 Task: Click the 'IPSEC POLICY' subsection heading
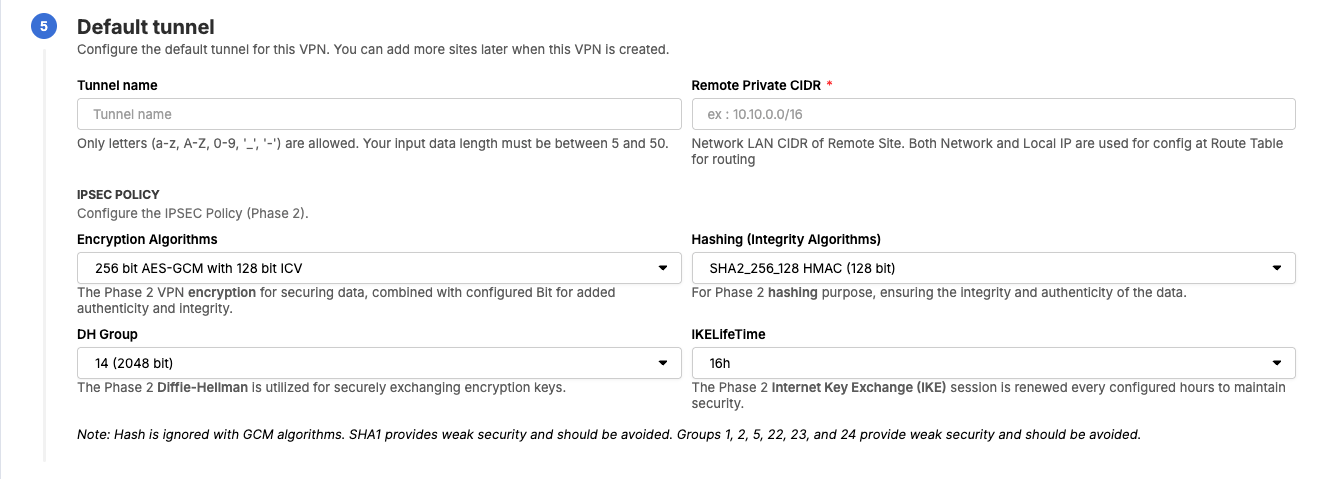[118, 194]
